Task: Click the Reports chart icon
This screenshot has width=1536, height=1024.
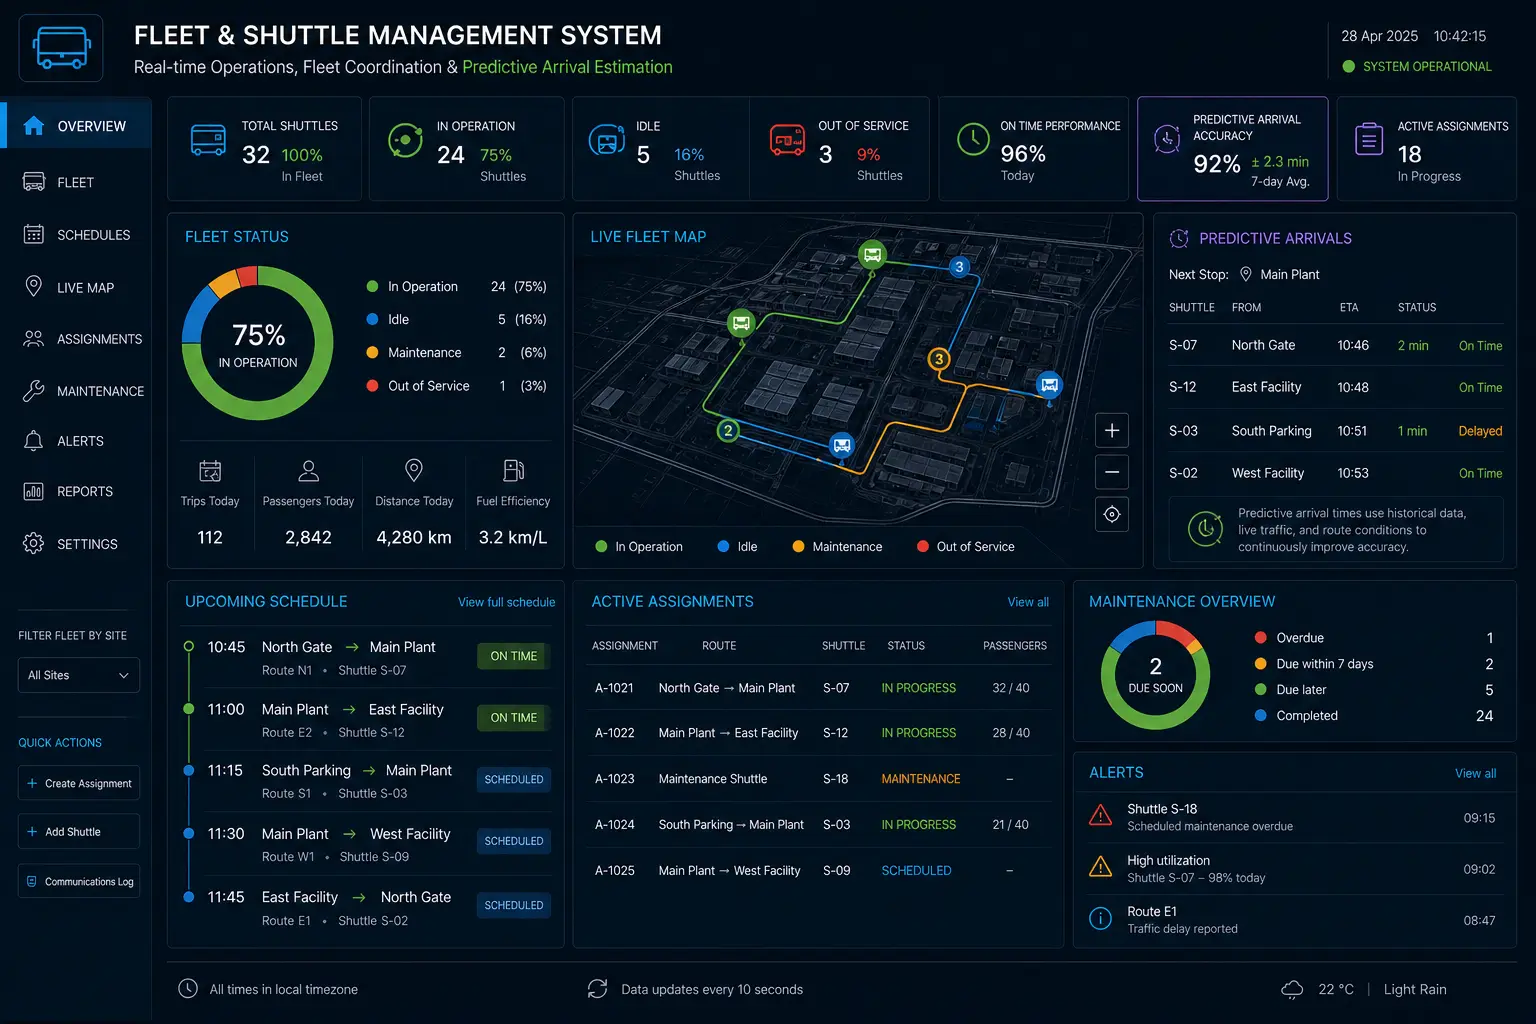Action: tap(33, 491)
